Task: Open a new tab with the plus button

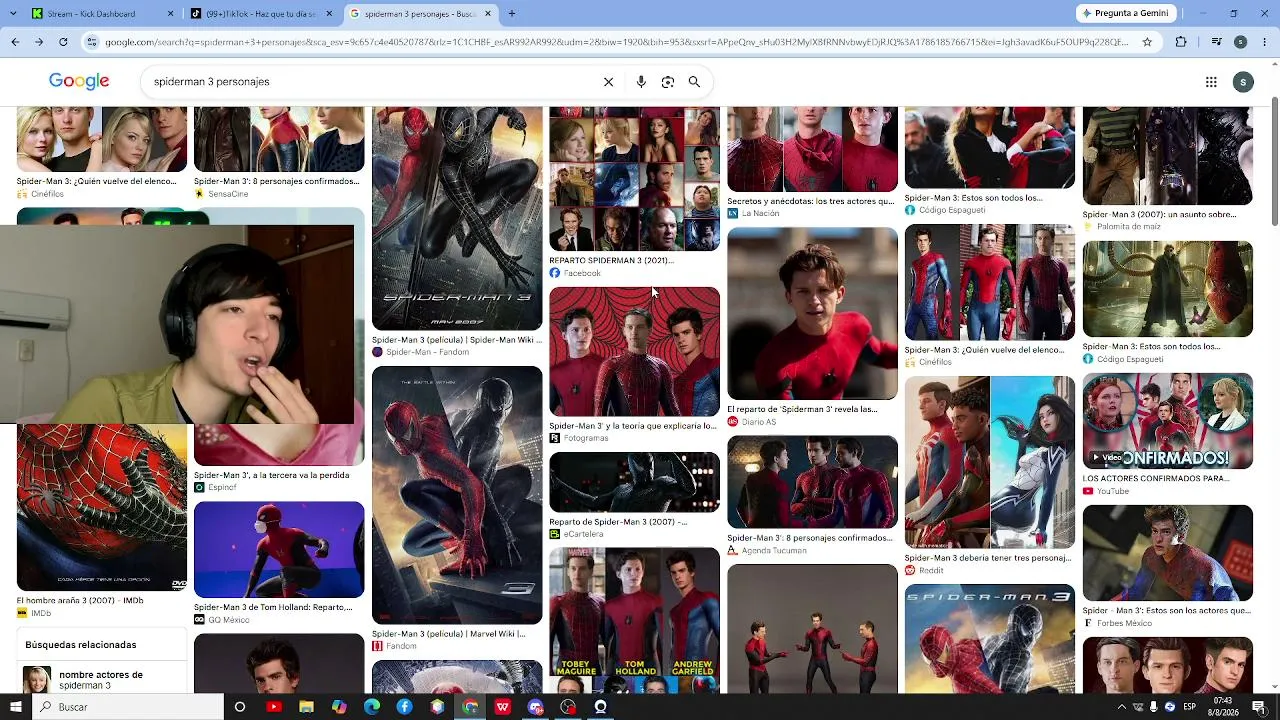Action: pos(512,14)
